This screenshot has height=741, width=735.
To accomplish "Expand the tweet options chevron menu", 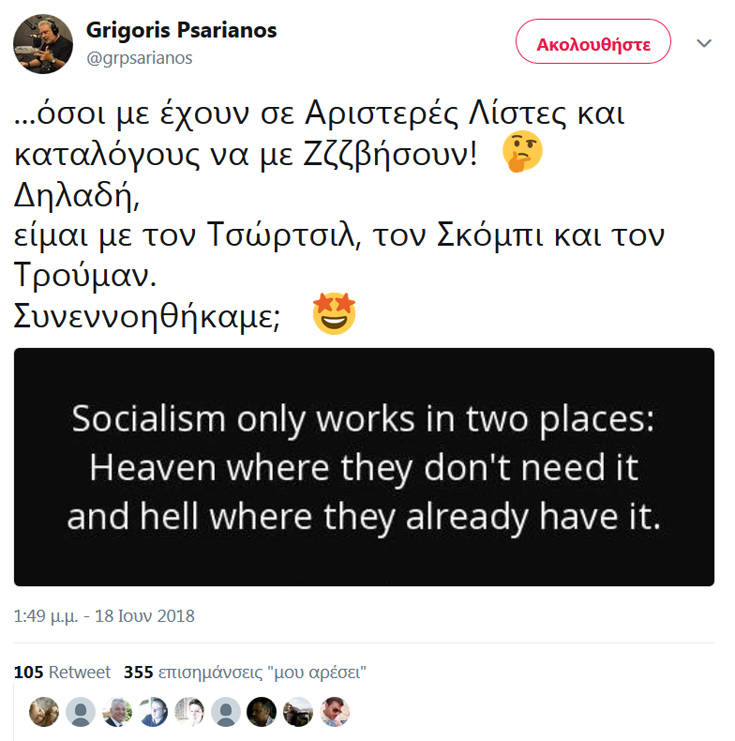I will [x=704, y=43].
